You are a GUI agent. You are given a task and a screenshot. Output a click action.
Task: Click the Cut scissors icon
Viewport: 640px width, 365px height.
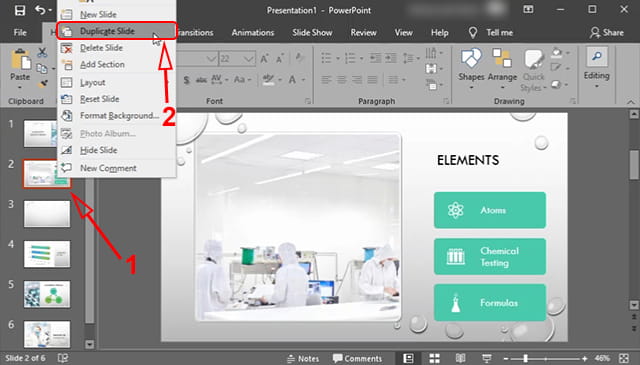point(42,52)
